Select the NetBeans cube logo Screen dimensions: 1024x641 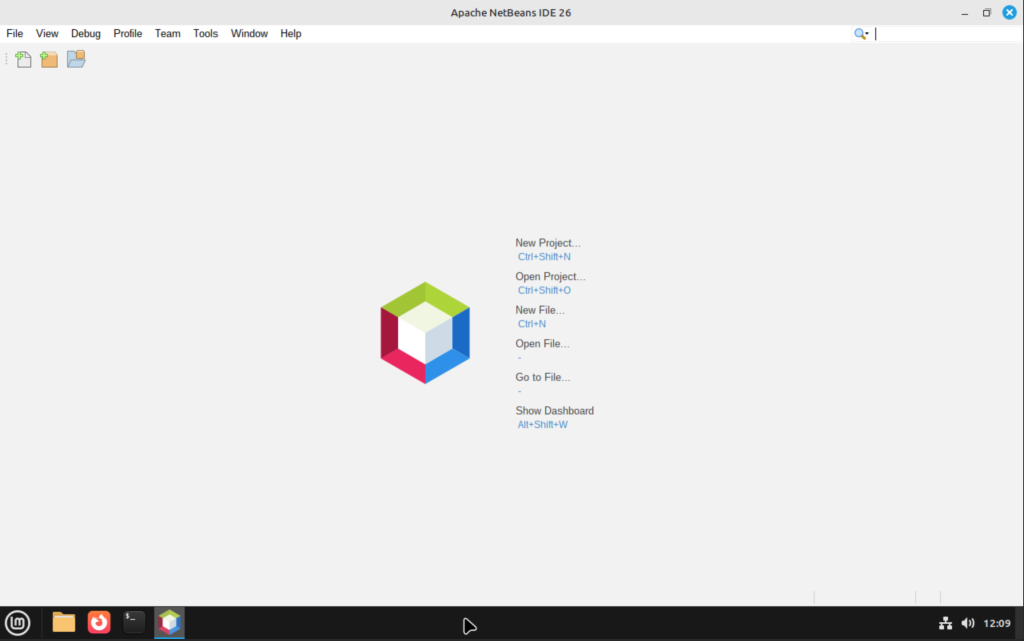click(x=425, y=331)
